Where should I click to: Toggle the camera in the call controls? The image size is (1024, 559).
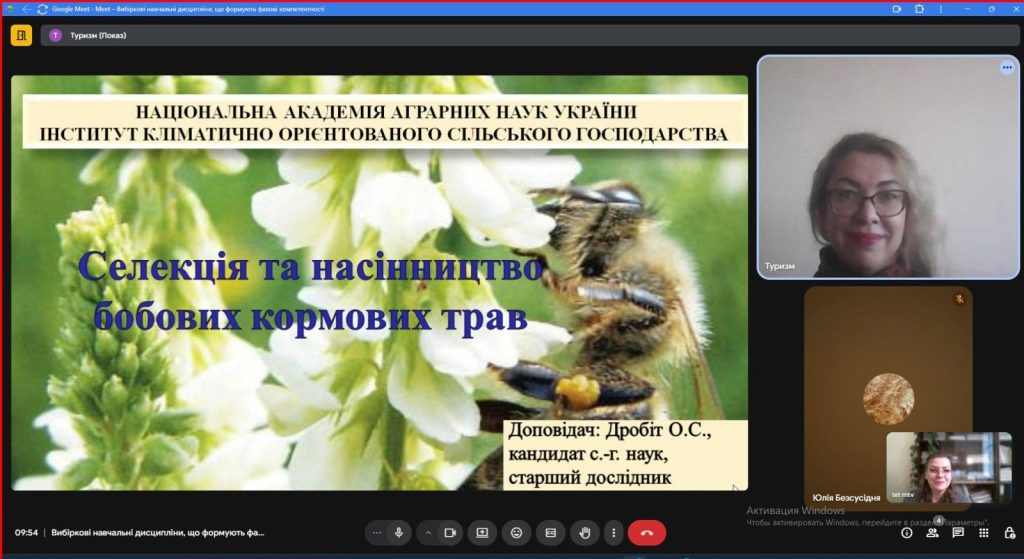point(450,533)
